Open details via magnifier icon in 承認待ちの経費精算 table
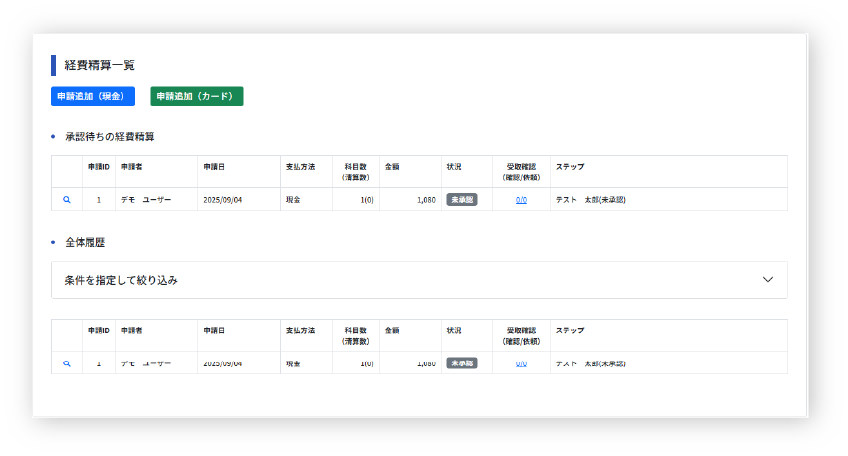848x456 pixels. pos(67,200)
